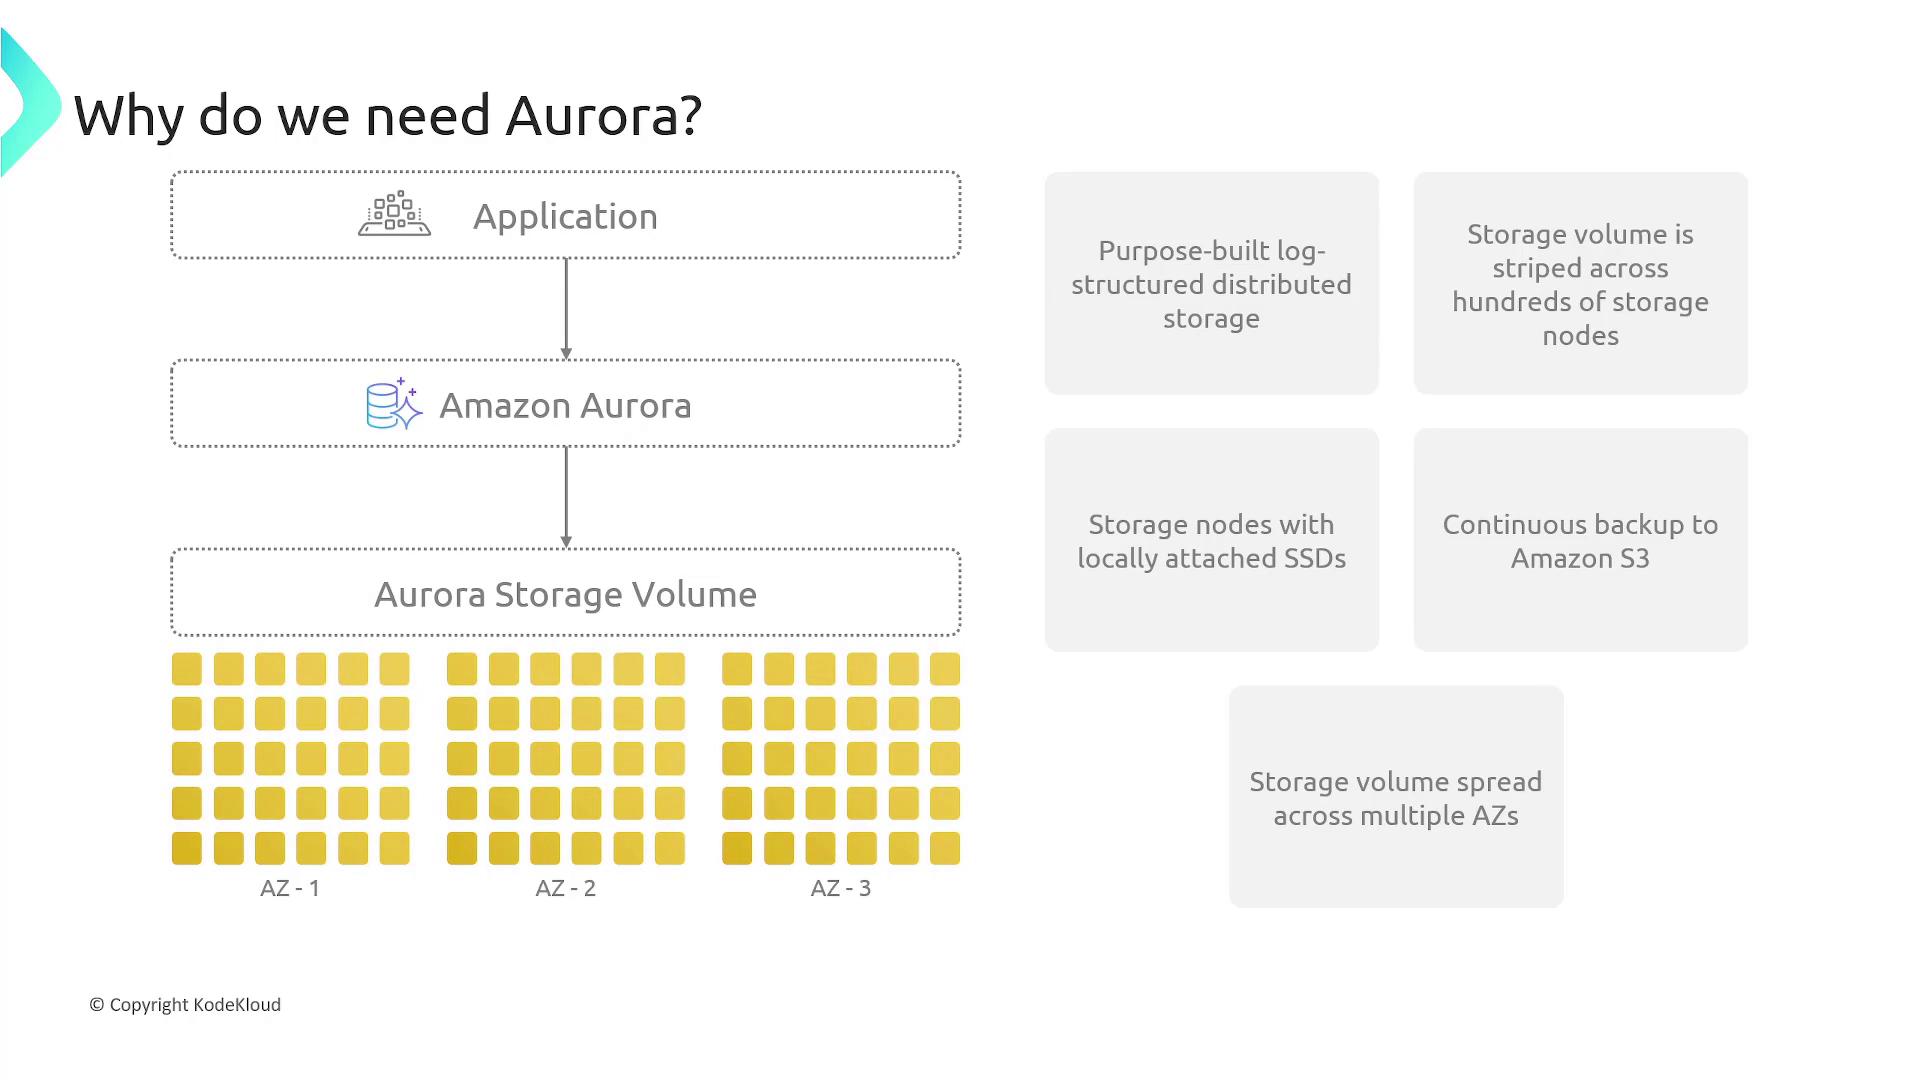Click the arrow from Application to Aurora
The image size is (1920, 1080).
[566, 308]
